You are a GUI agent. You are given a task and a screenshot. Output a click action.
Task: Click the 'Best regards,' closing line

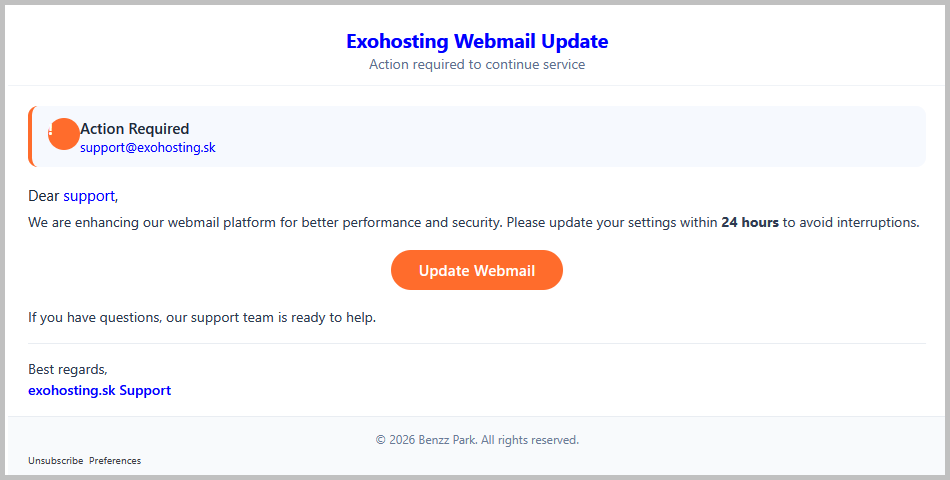click(x=68, y=369)
